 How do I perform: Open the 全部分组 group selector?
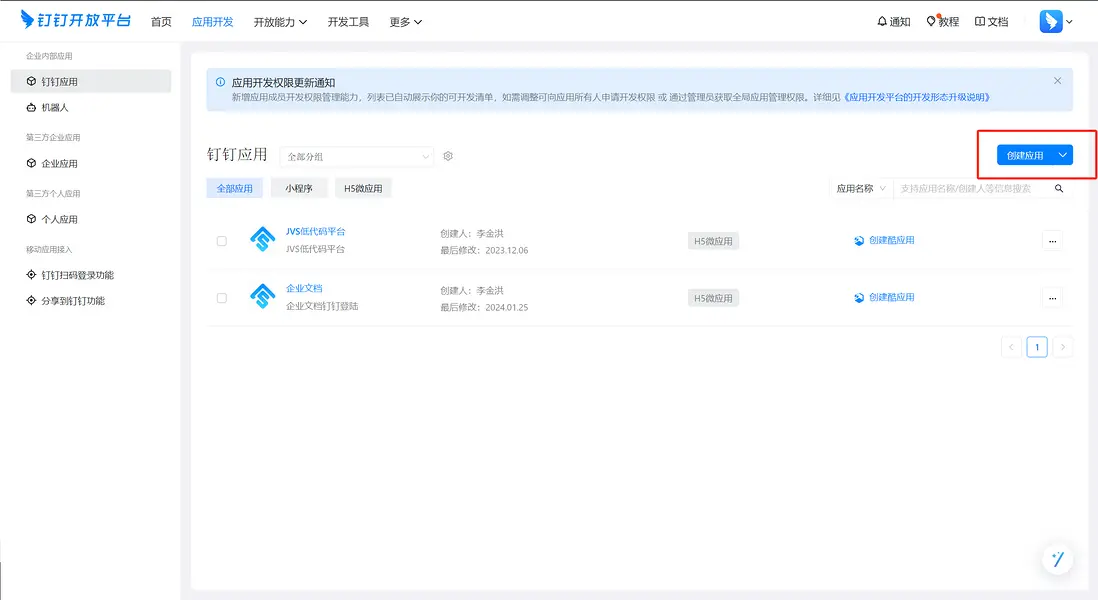pyautogui.click(x=357, y=156)
